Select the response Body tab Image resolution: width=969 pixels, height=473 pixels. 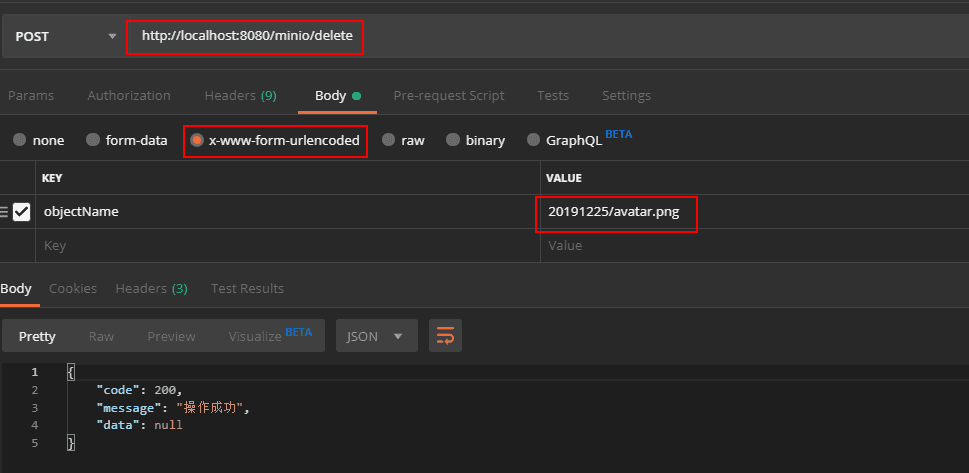click(16, 289)
